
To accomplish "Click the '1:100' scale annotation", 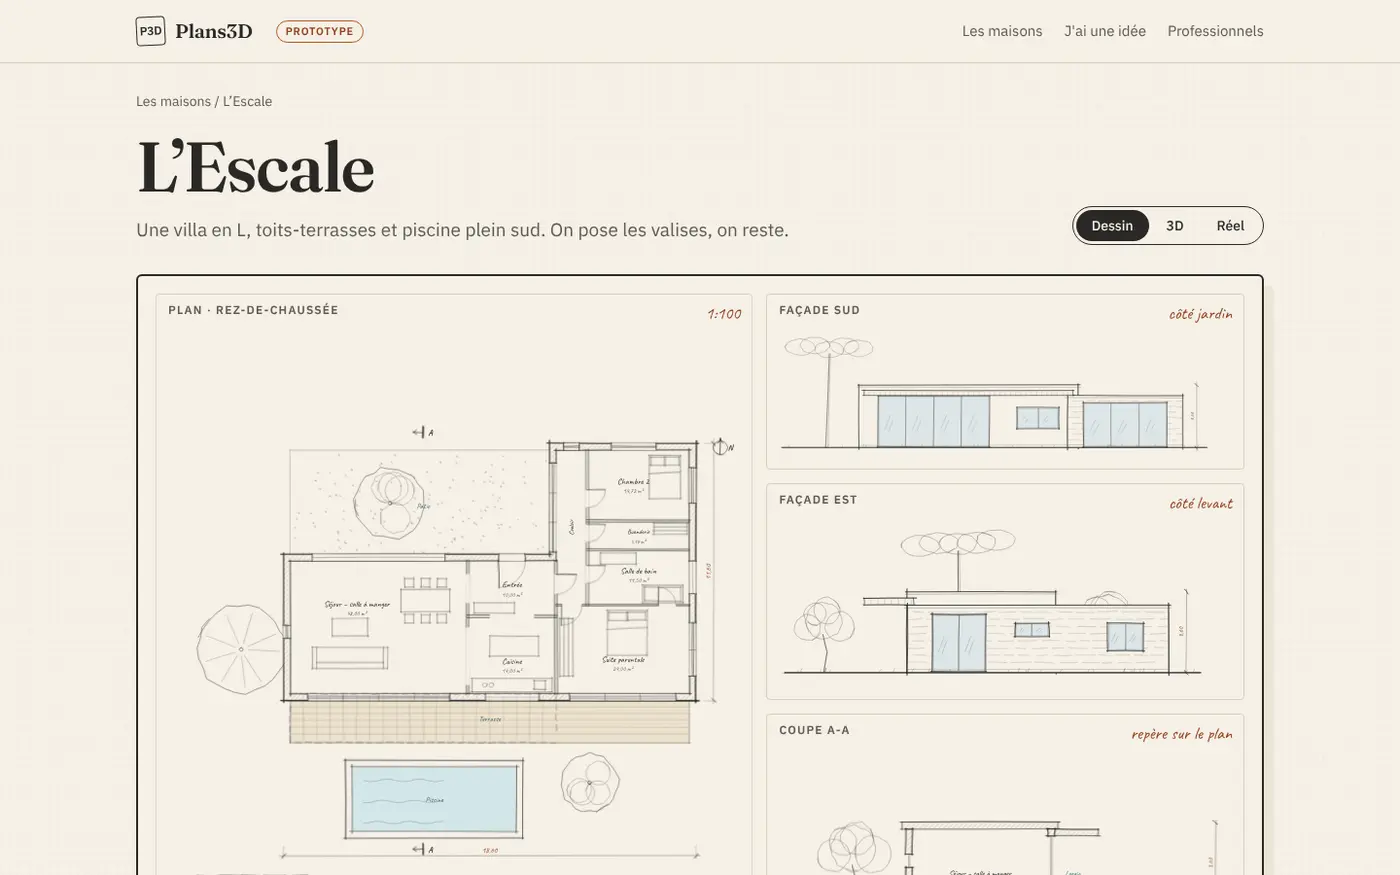I will [724, 314].
